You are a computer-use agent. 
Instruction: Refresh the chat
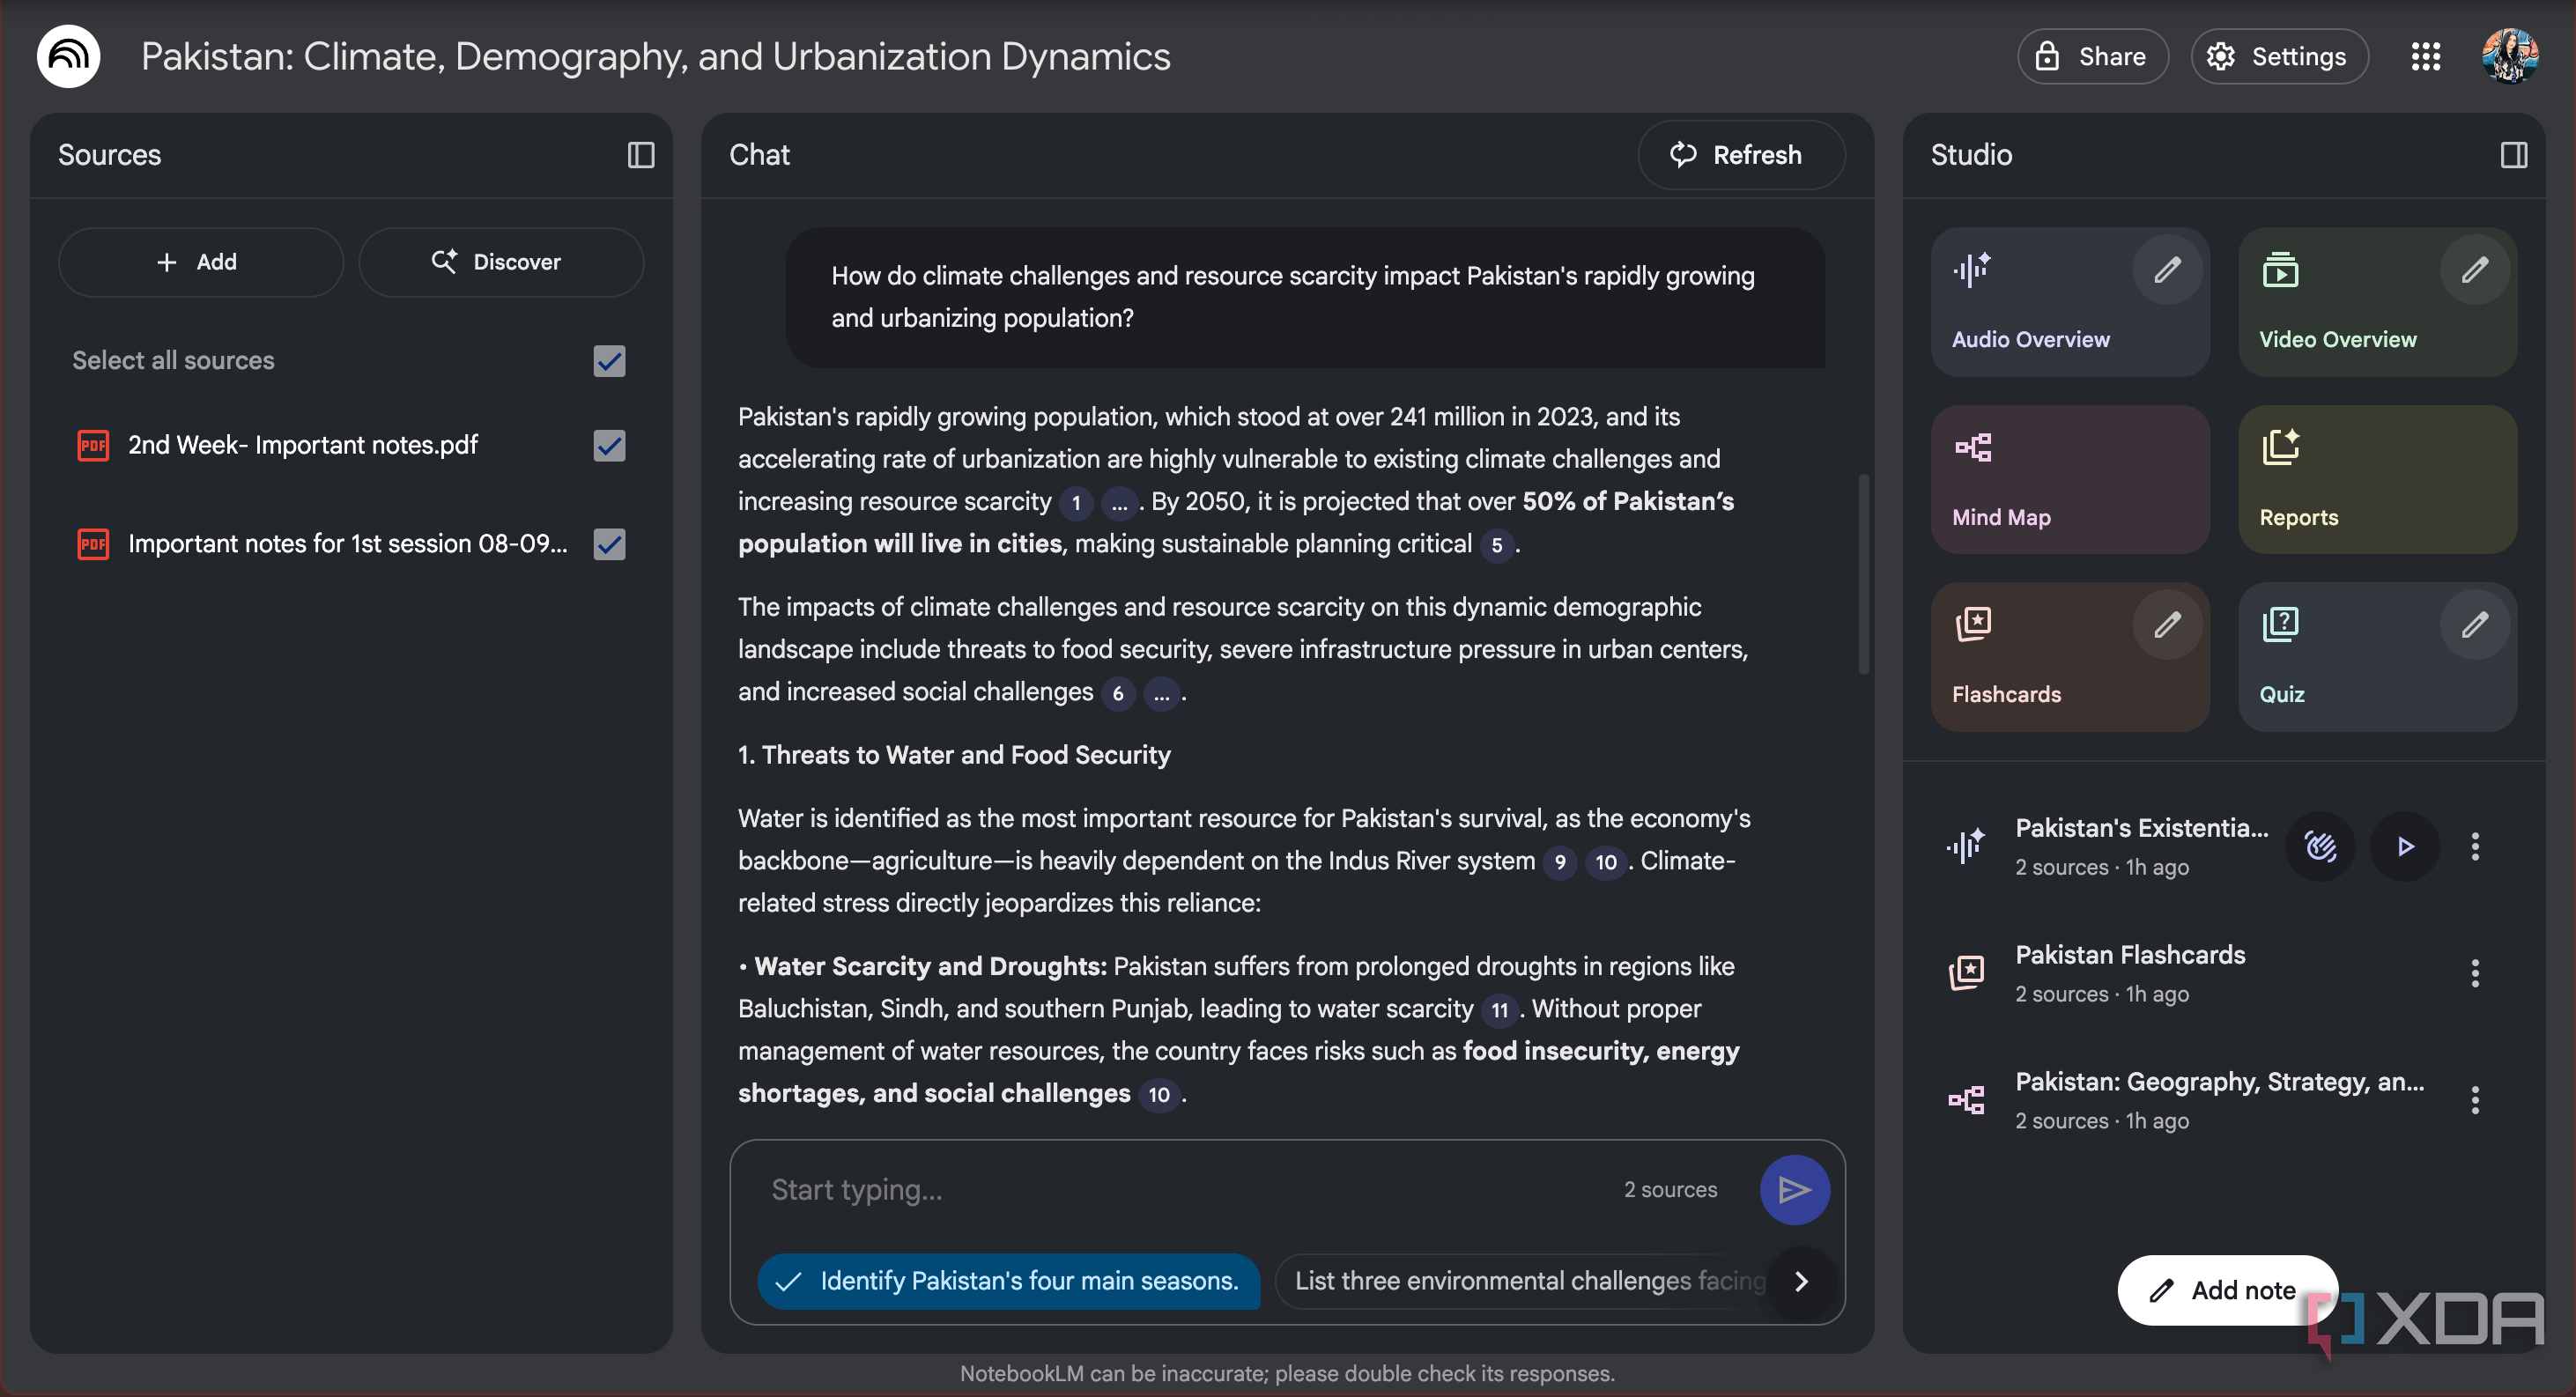coord(1741,155)
